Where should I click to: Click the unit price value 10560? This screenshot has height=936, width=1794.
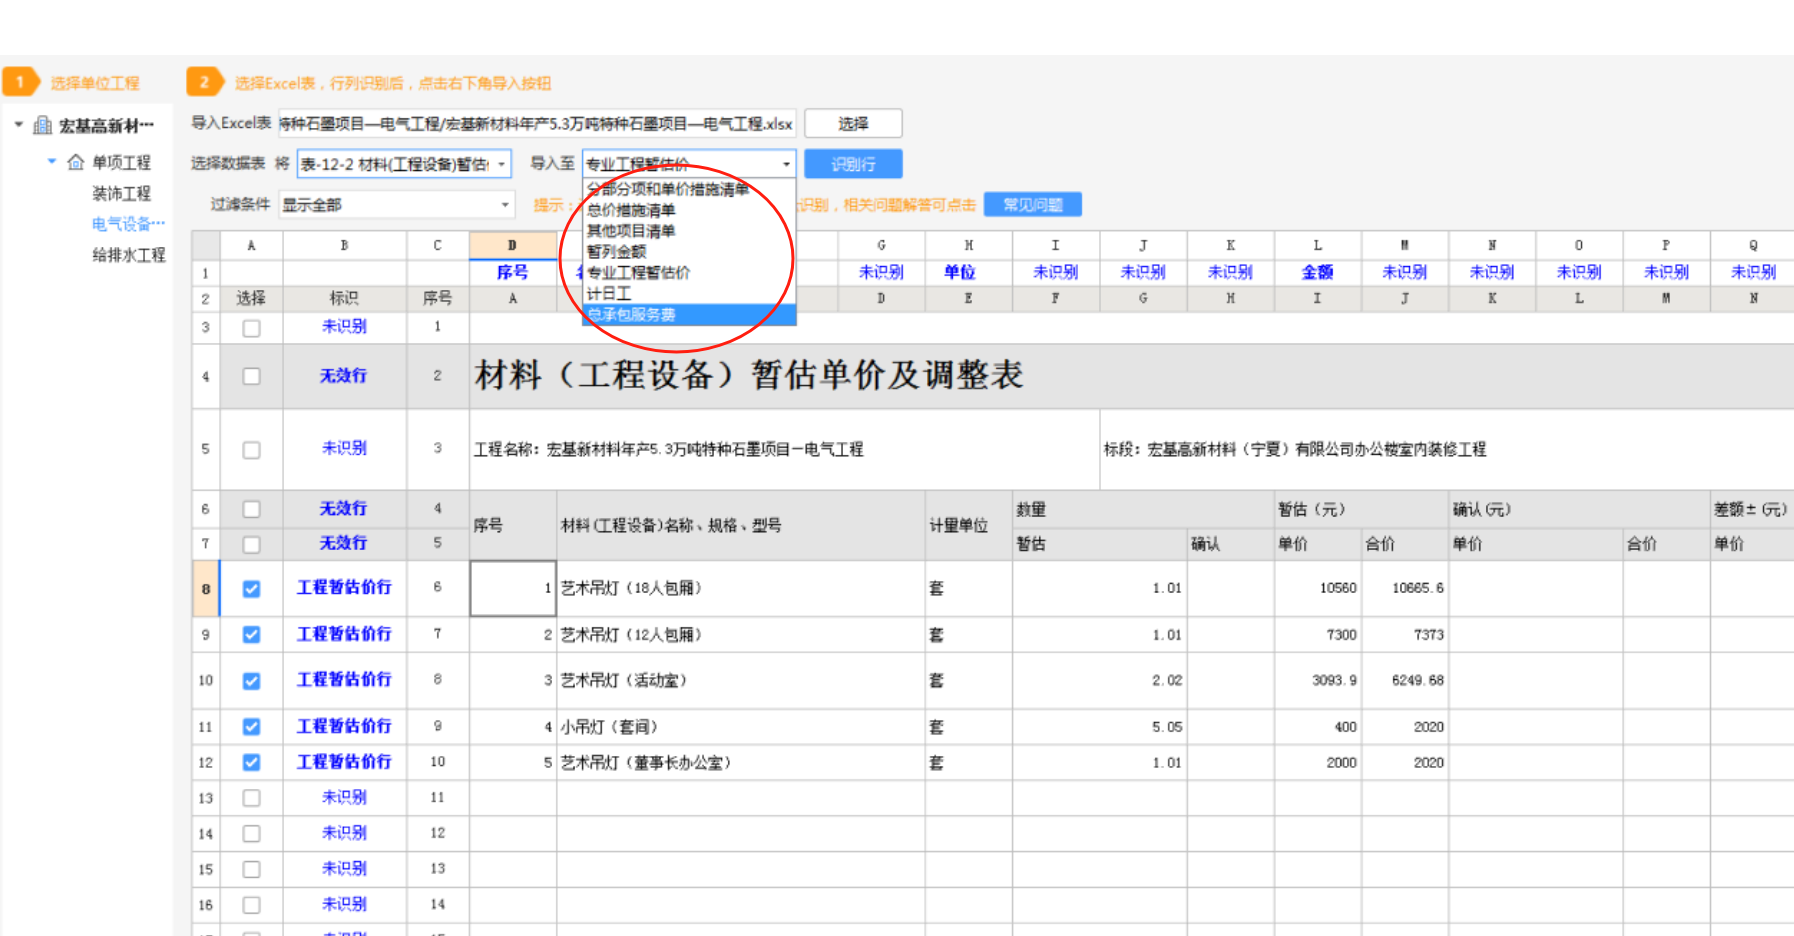tap(1338, 588)
